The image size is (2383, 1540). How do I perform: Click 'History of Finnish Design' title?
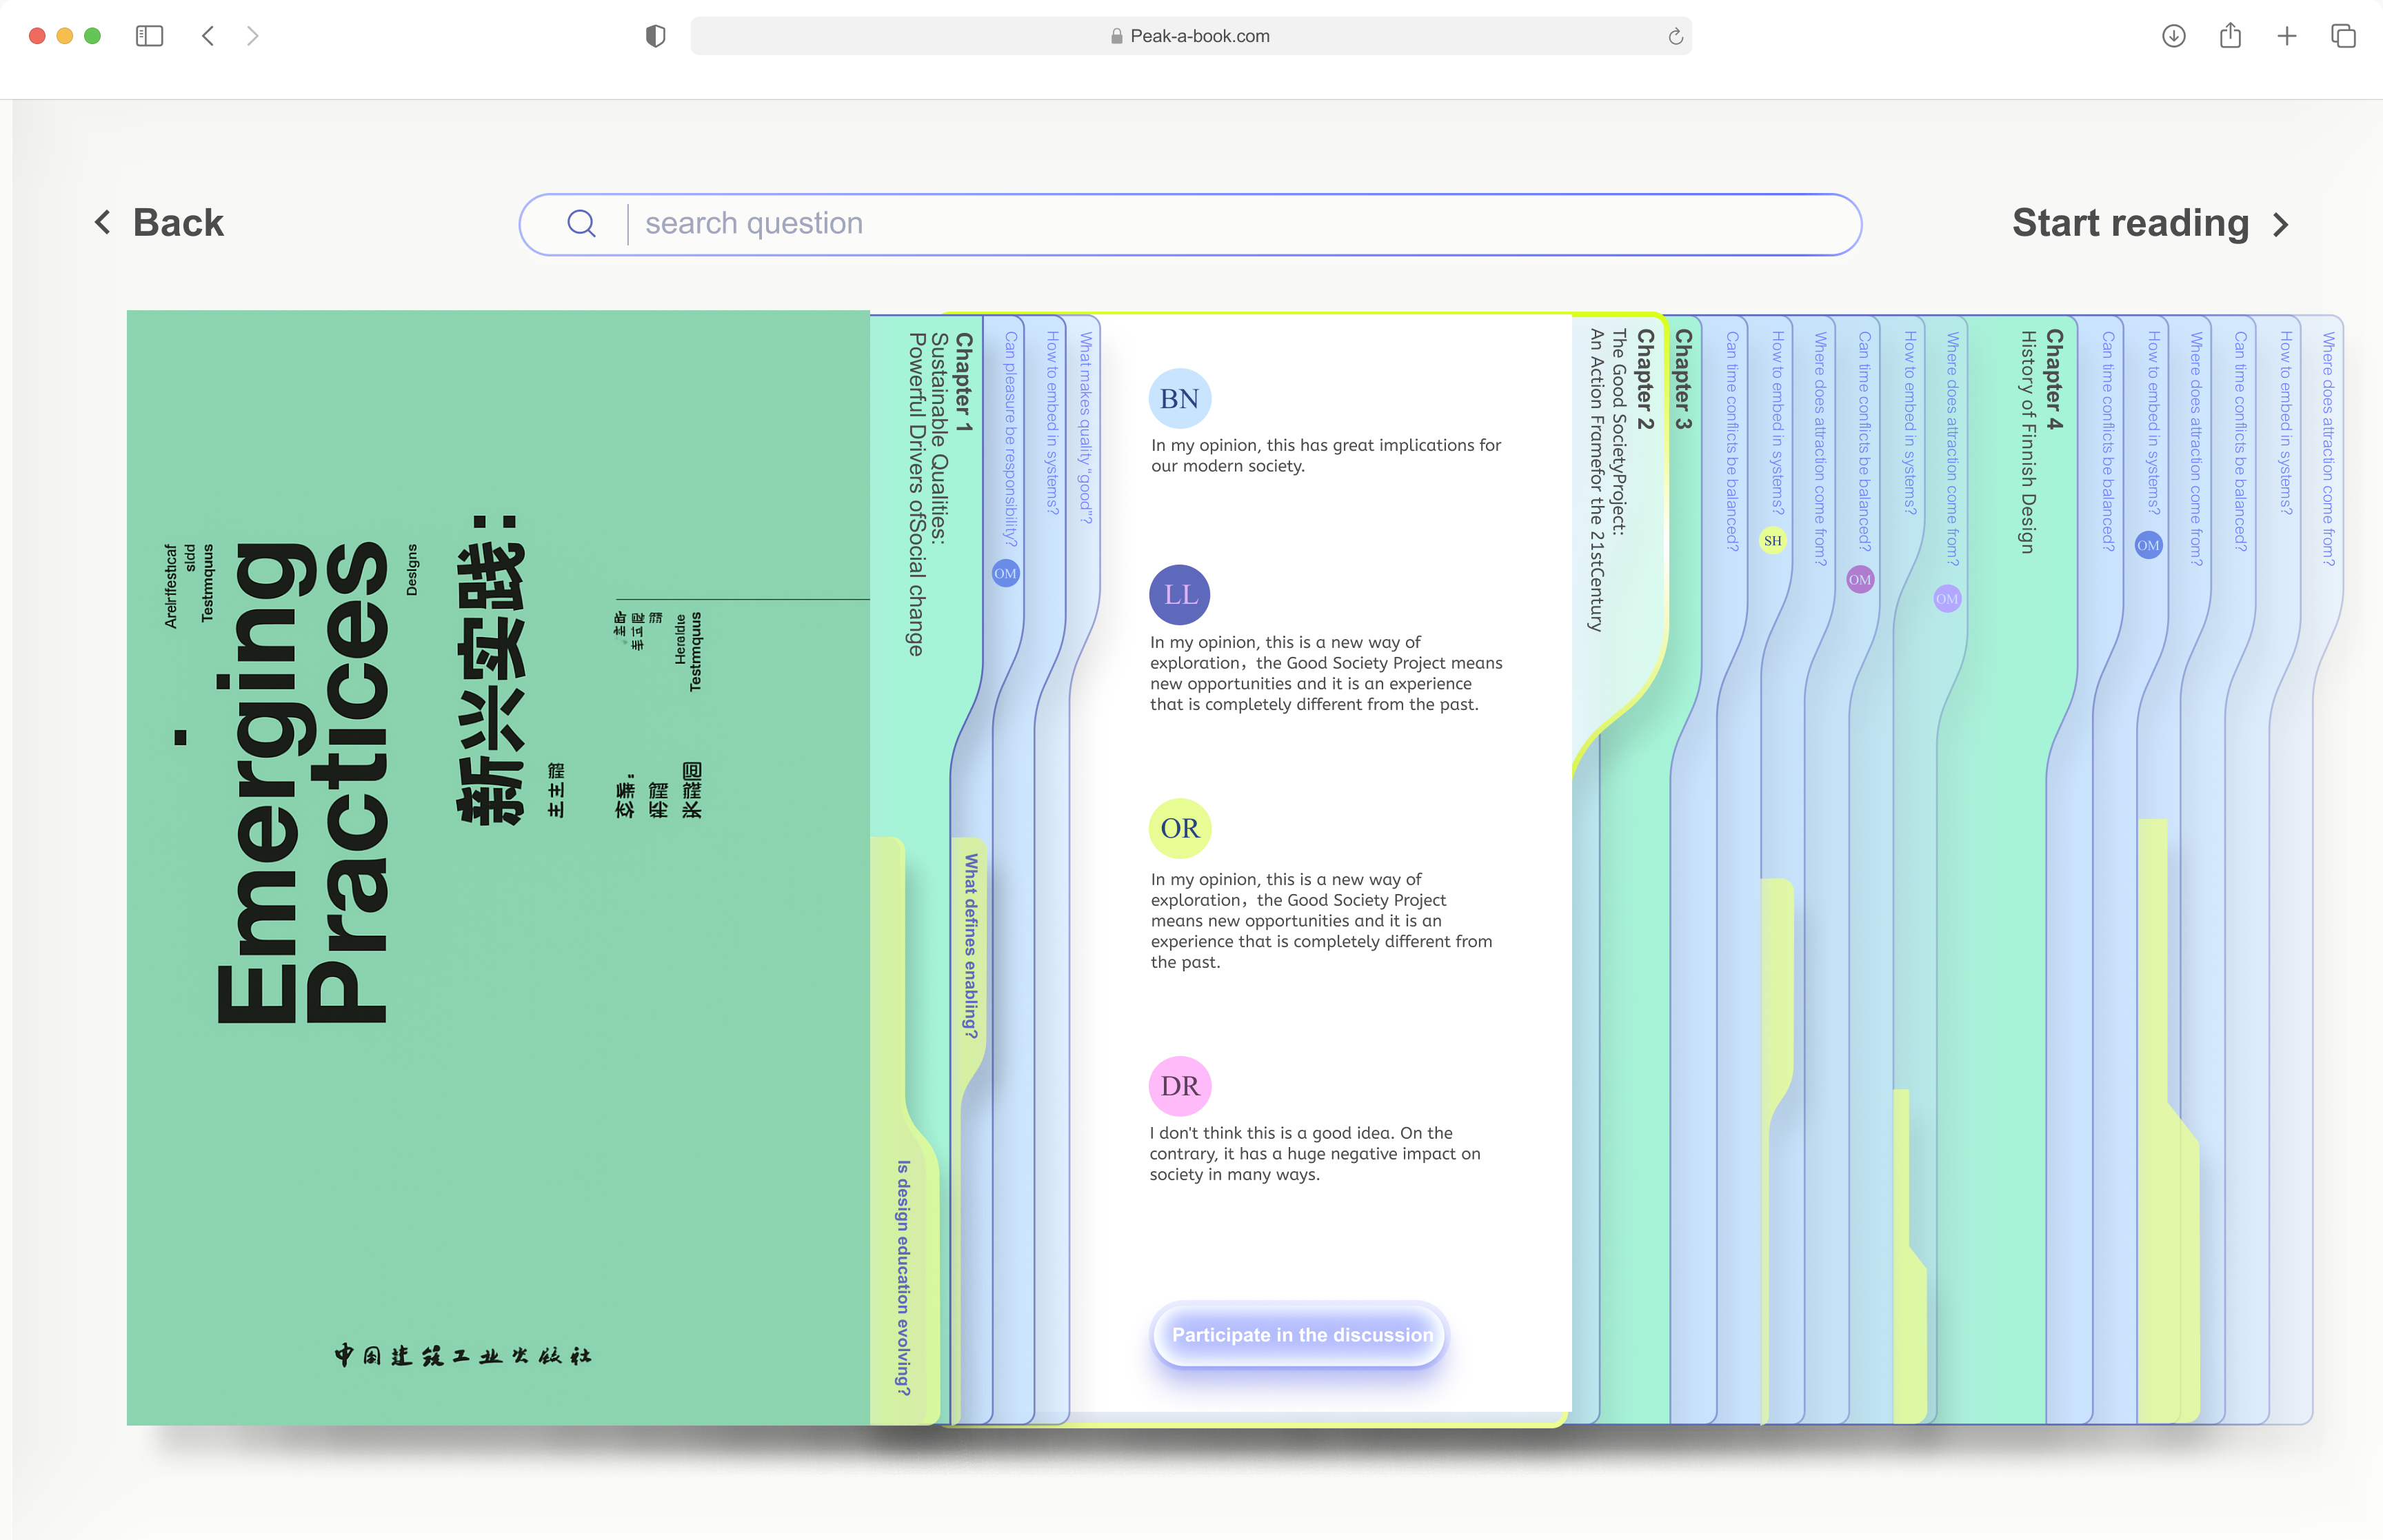point(2027,442)
